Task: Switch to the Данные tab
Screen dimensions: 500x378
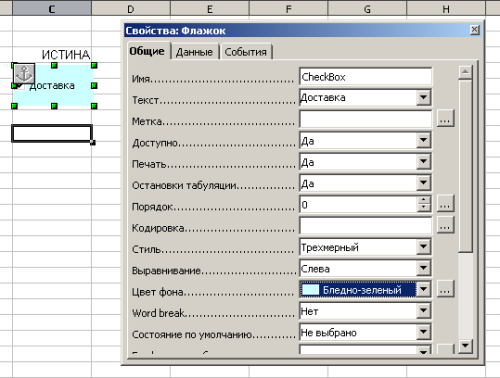Action: (194, 52)
